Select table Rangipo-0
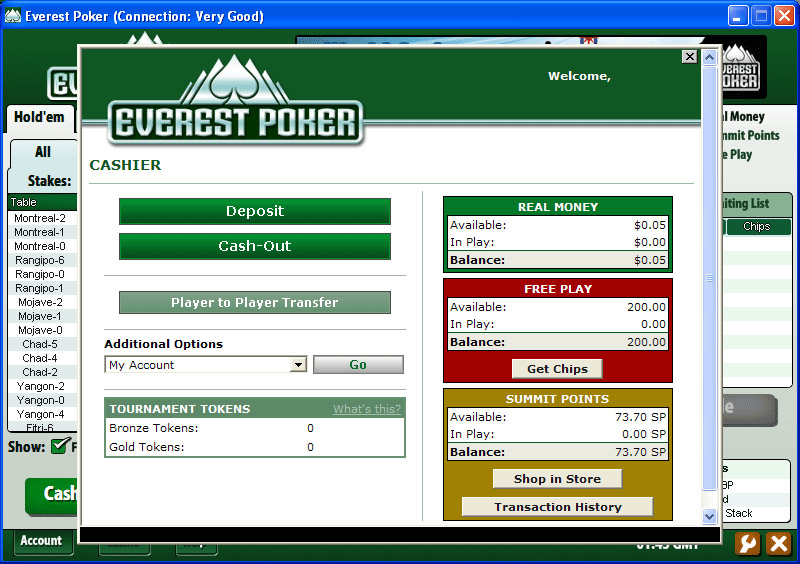This screenshot has width=800, height=564. 40,274
